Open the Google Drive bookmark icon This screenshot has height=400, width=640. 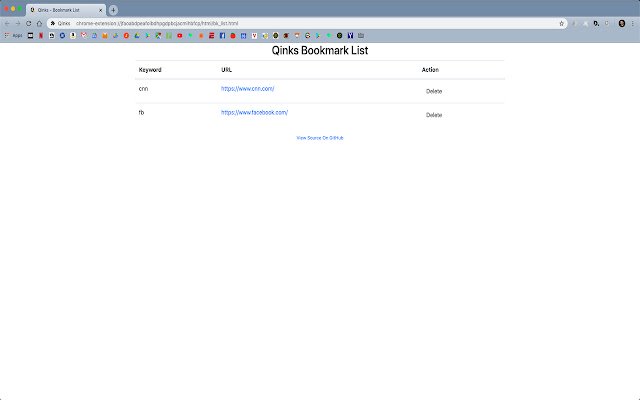(x=137, y=36)
